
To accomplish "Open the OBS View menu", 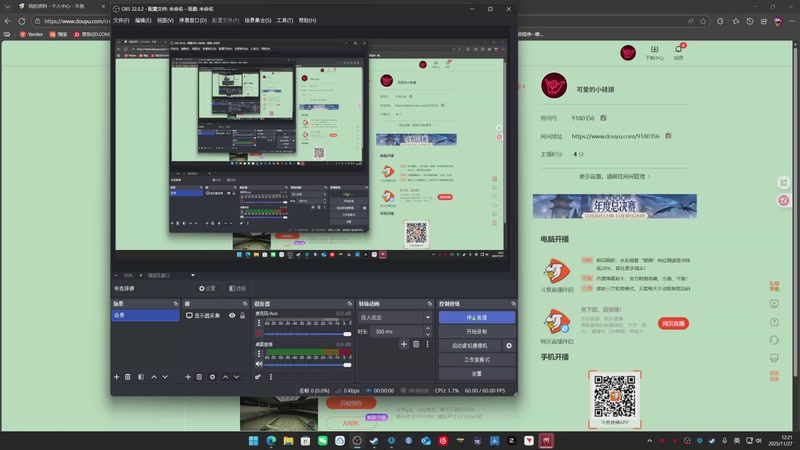I will click(x=165, y=20).
